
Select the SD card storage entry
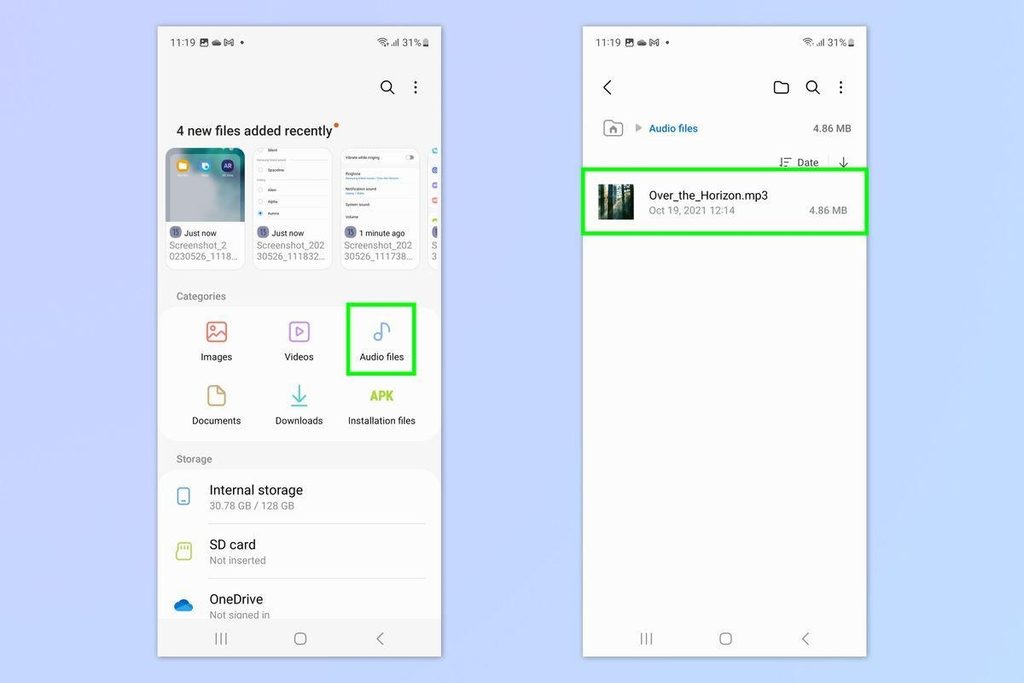coord(300,552)
